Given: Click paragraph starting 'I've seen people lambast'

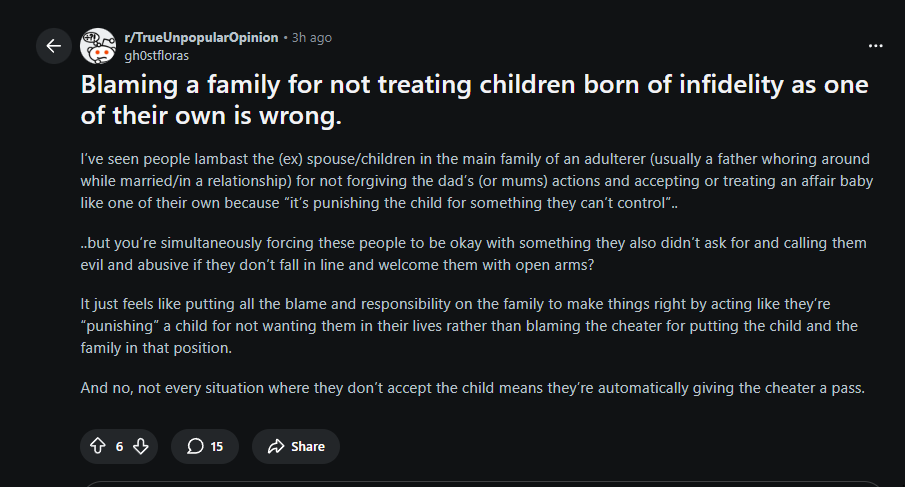Looking at the screenshot, I should (477, 181).
